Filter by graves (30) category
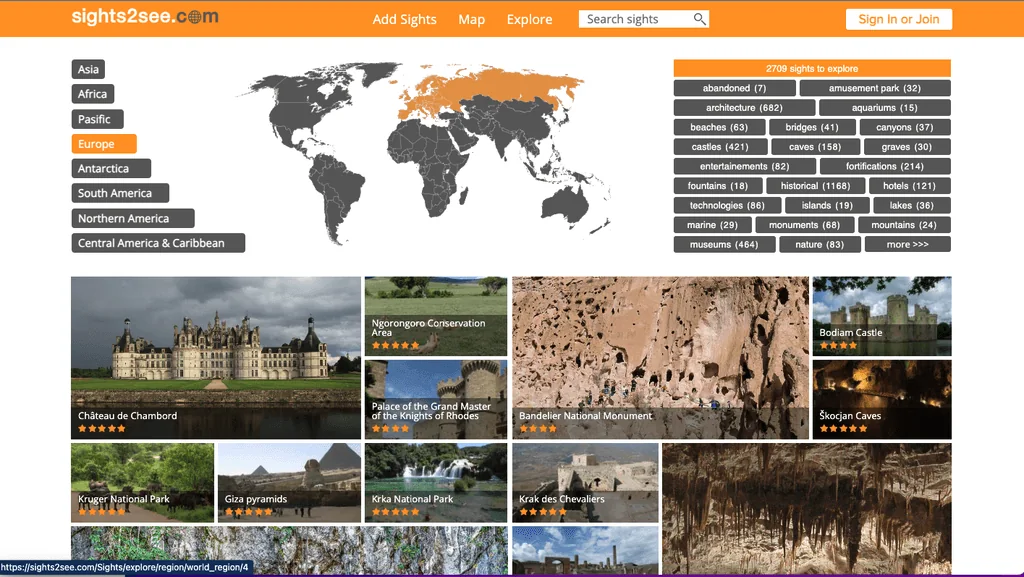This screenshot has width=1024, height=577. pos(907,147)
